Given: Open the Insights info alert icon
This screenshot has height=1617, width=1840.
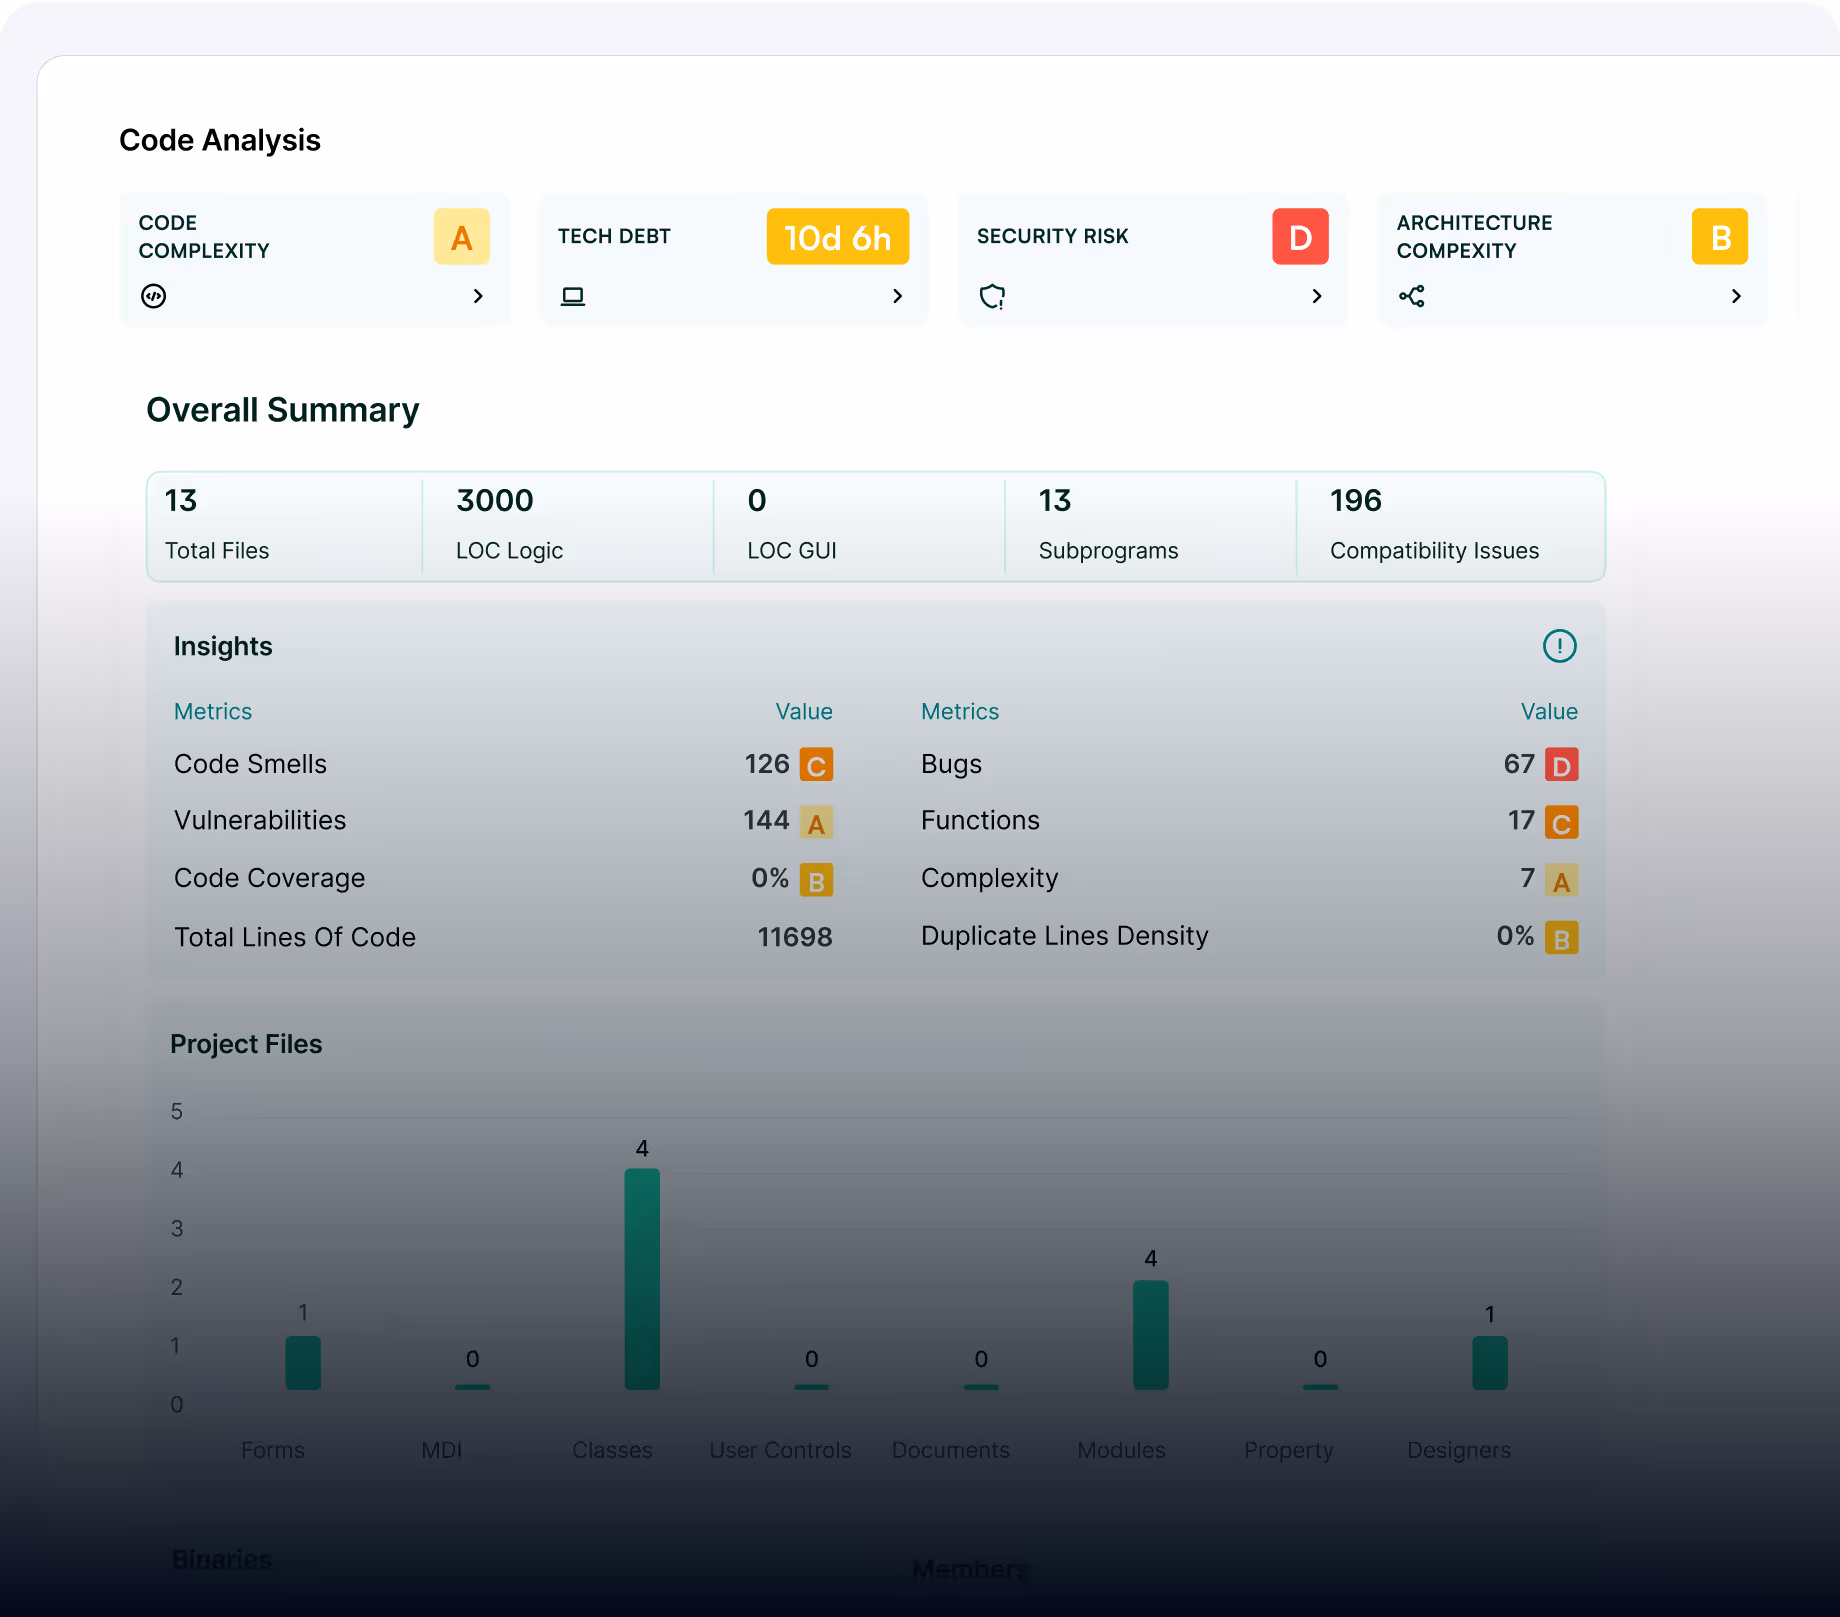Looking at the screenshot, I should coord(1559,646).
